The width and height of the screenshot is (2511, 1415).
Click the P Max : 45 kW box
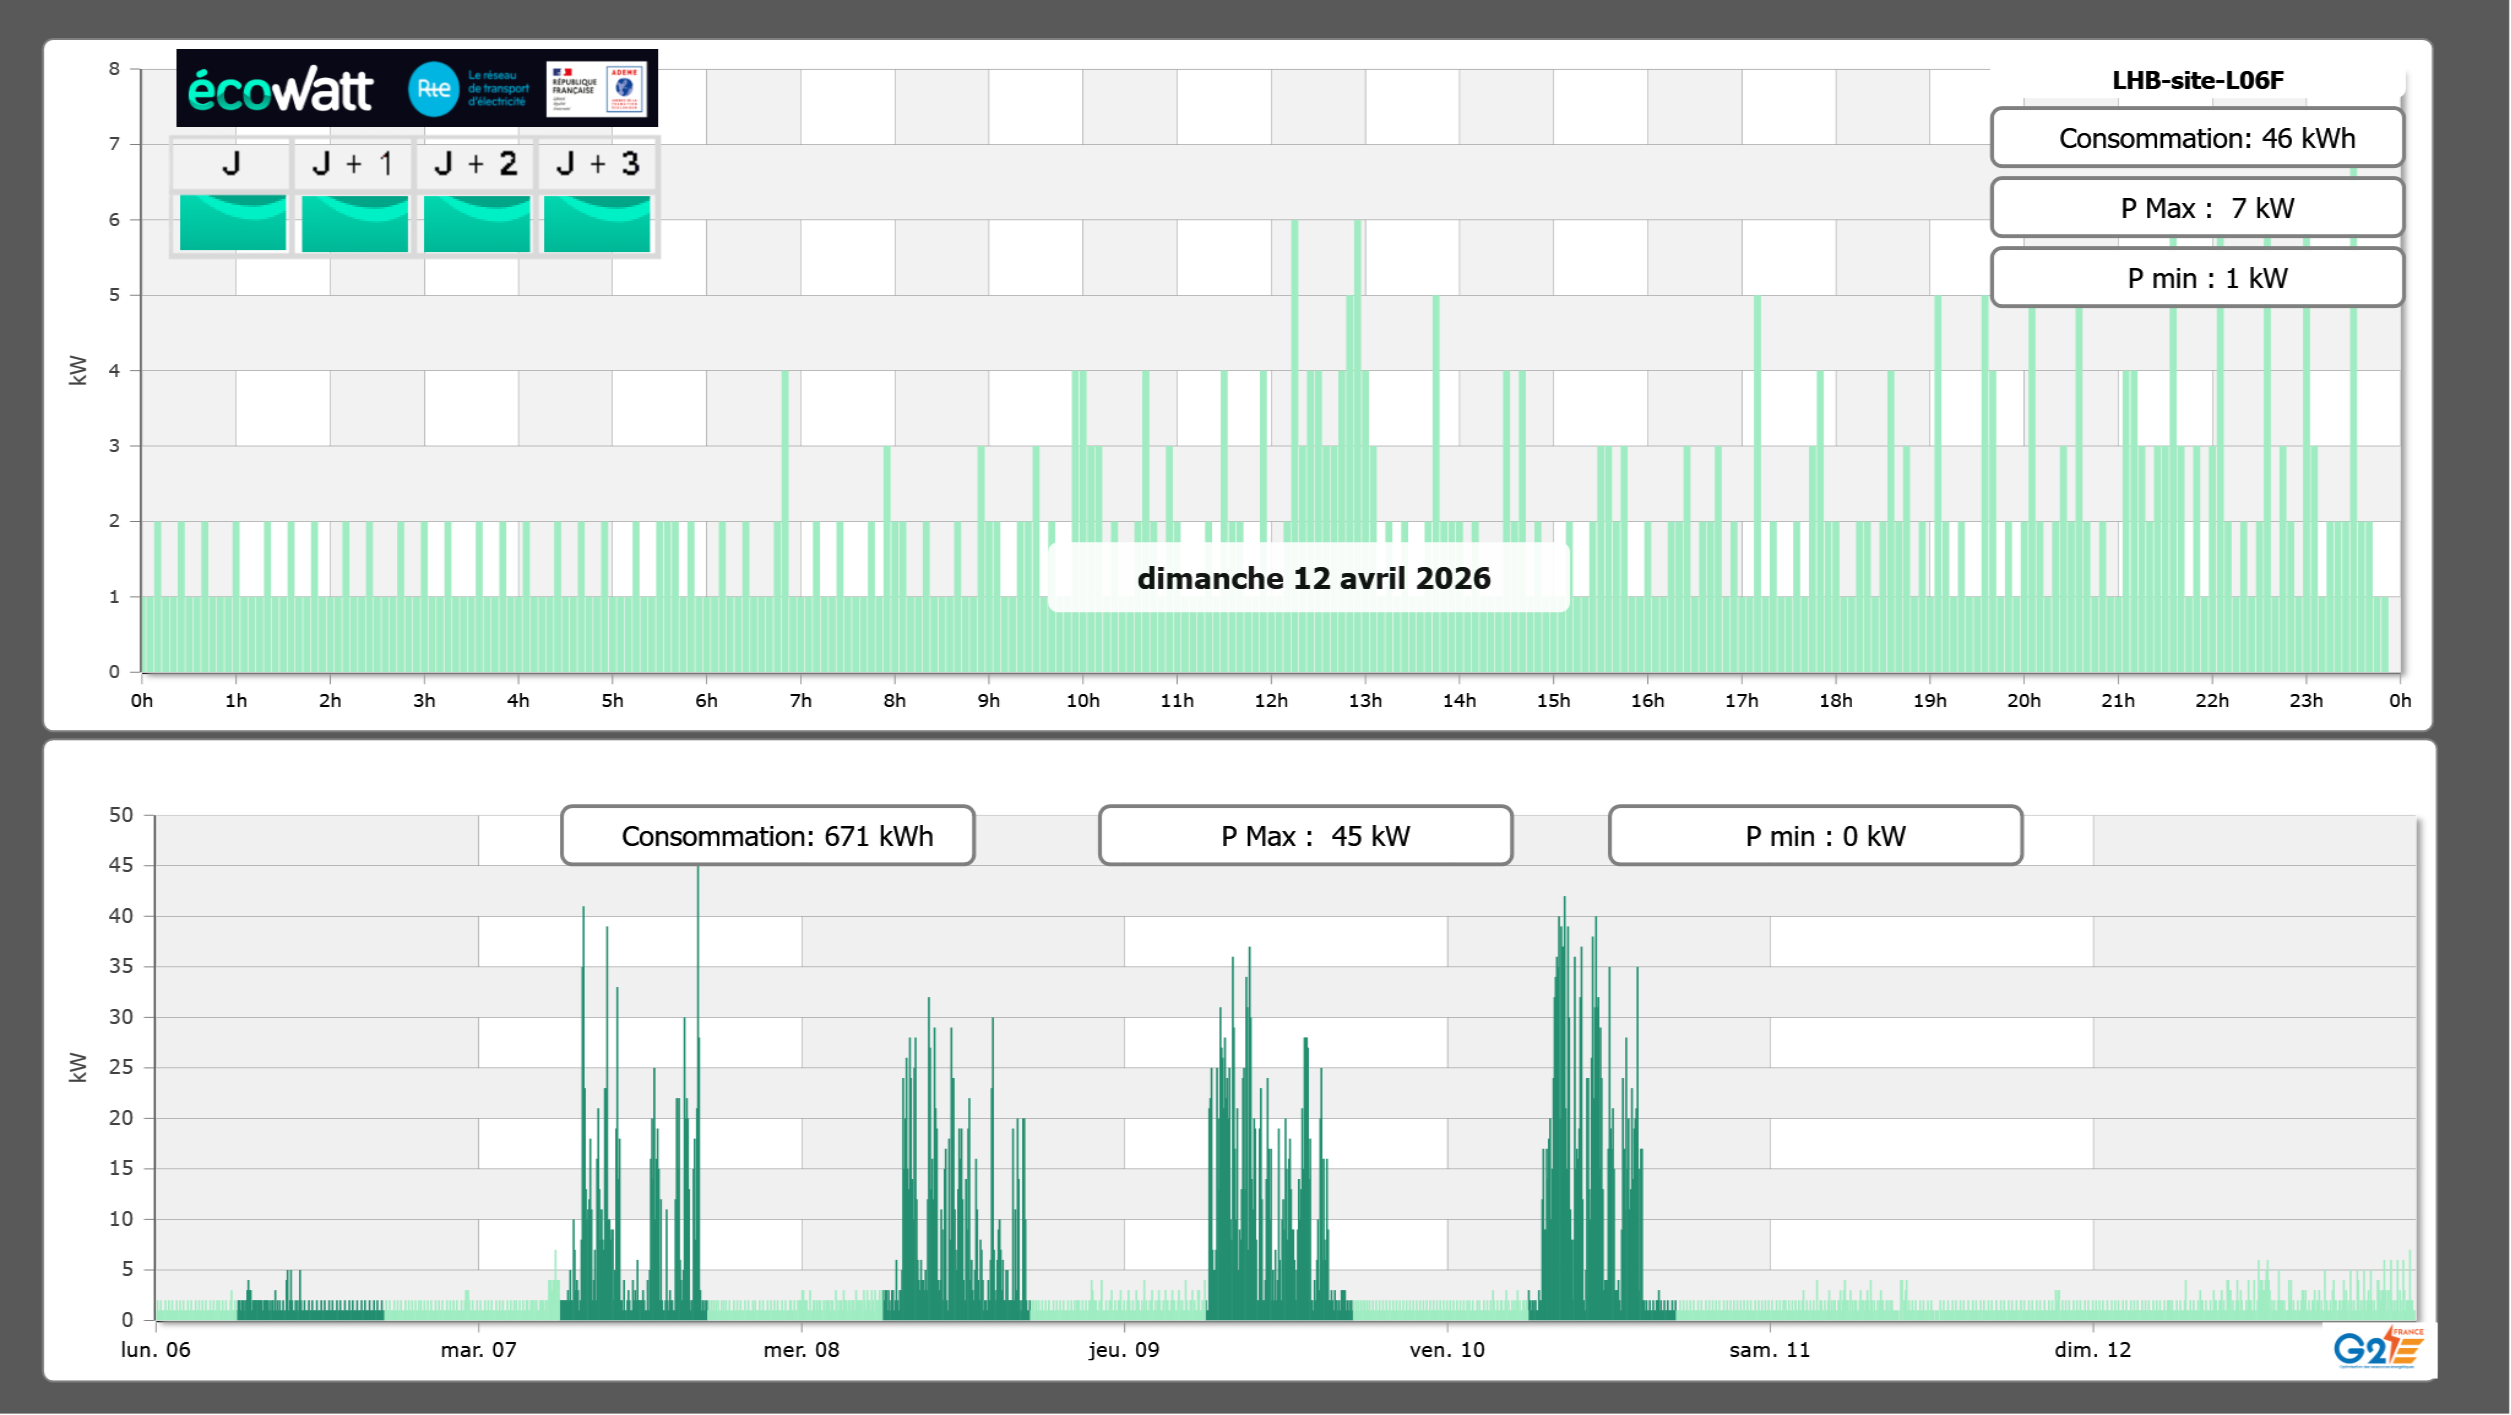pos(1305,836)
